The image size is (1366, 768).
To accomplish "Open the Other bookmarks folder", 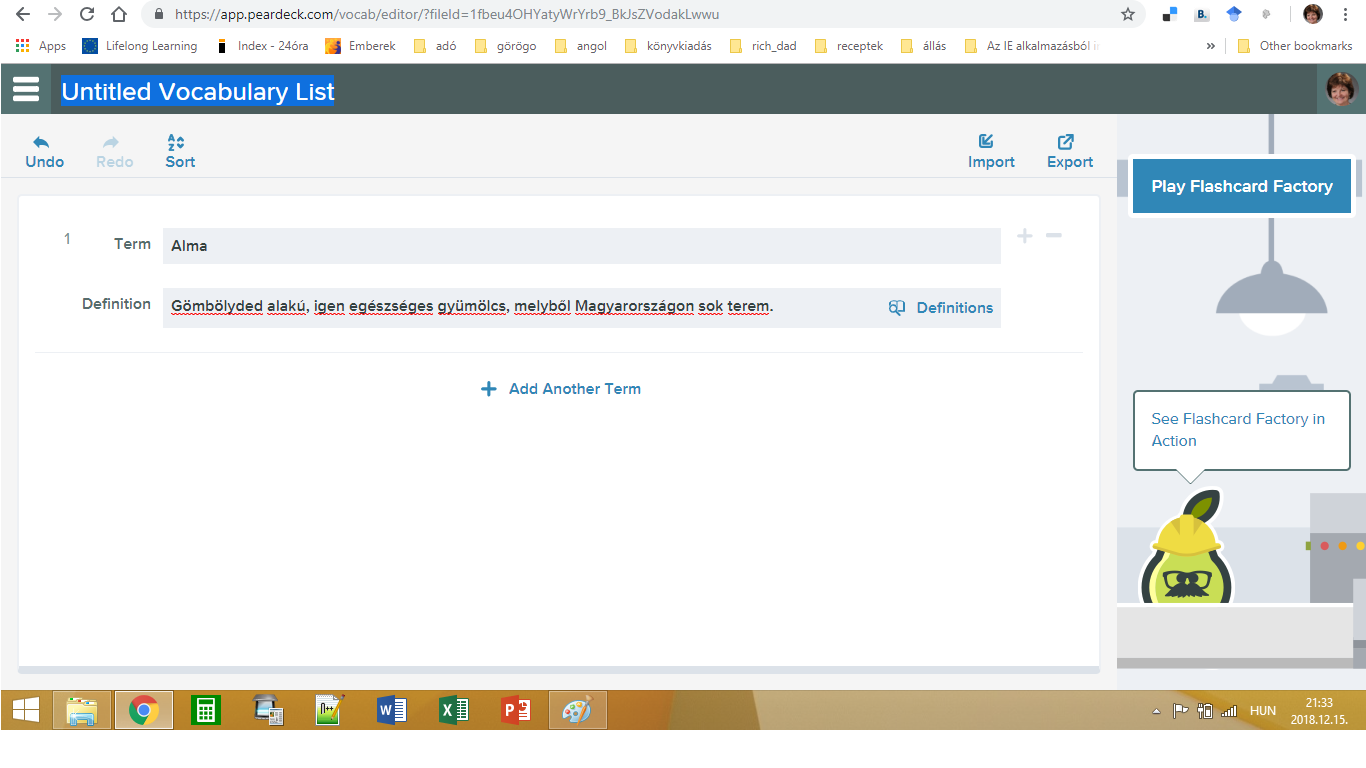I will (x=1294, y=46).
